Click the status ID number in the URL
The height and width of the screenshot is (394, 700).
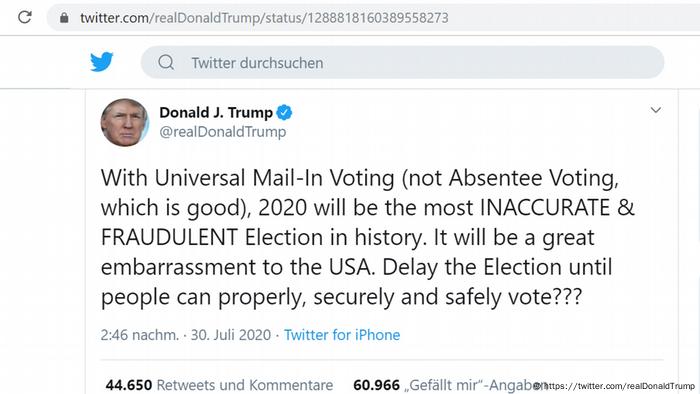[378, 18]
